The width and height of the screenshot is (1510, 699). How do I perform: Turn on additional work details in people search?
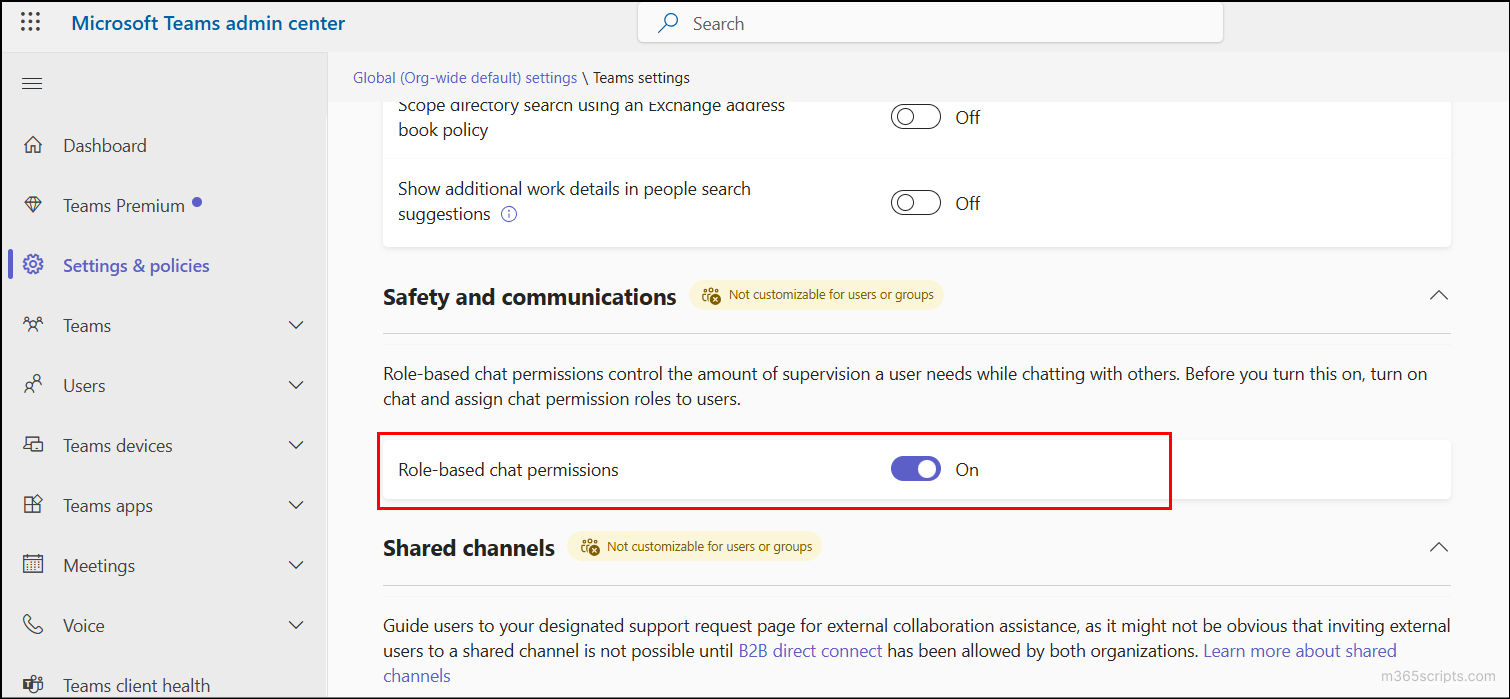click(x=915, y=202)
